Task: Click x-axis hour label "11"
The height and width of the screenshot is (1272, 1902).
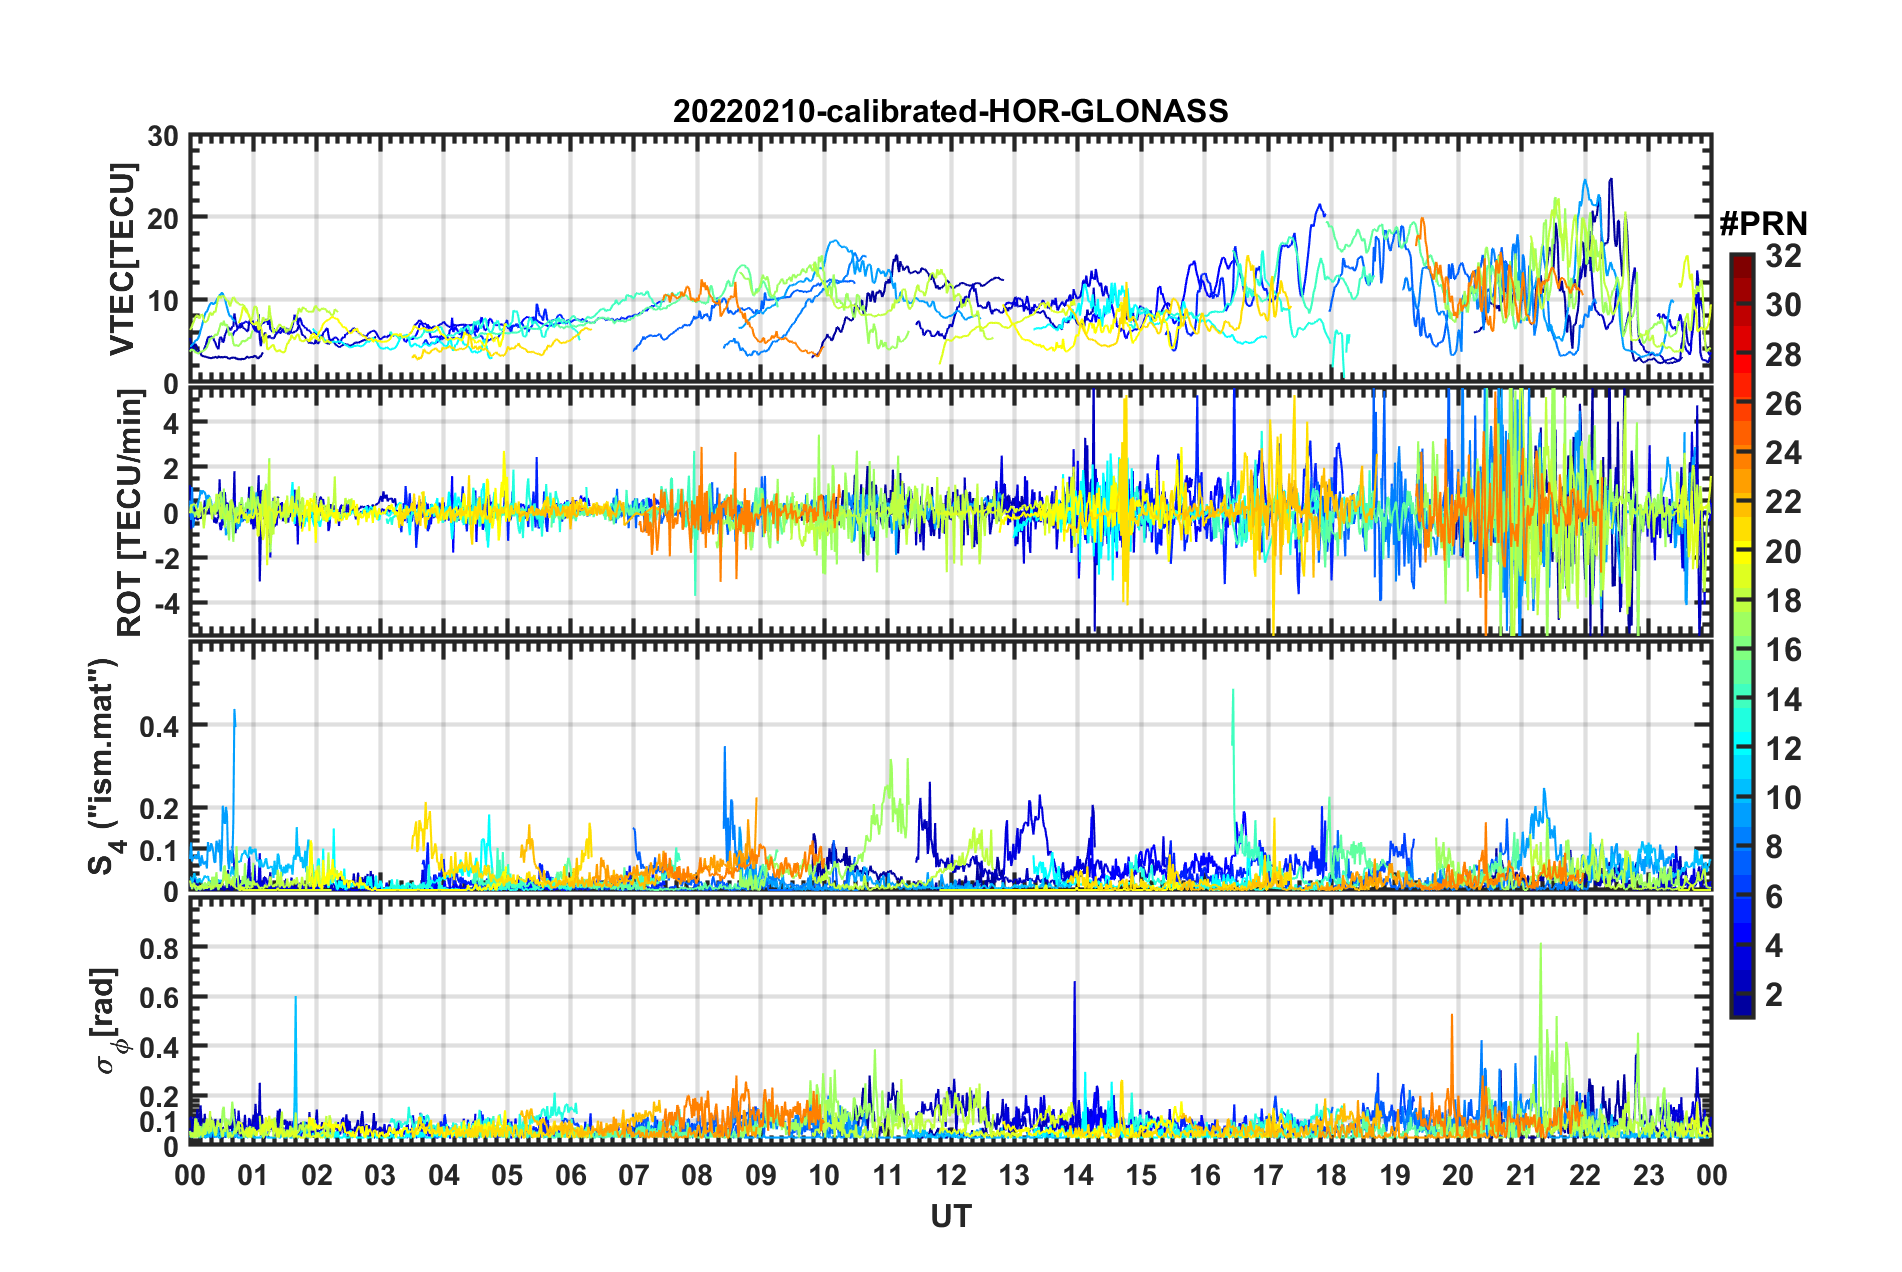Action: point(888,1175)
